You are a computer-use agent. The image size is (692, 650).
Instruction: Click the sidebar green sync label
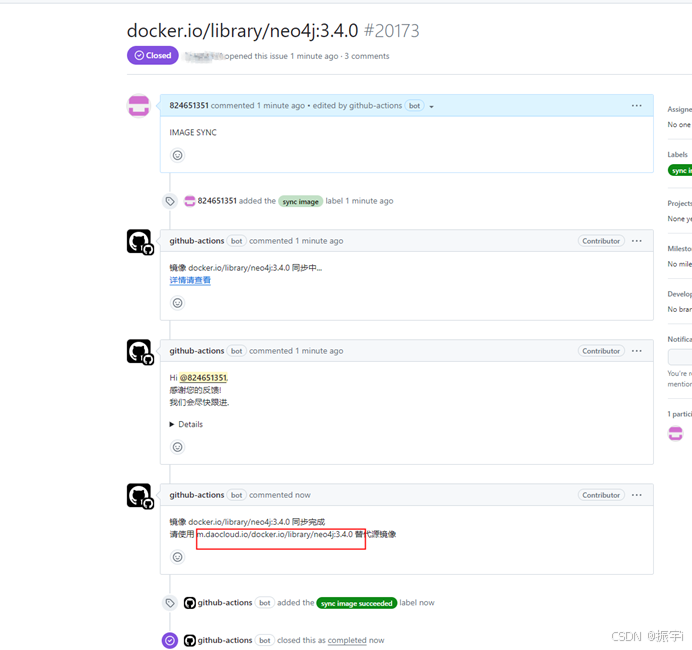pos(680,171)
